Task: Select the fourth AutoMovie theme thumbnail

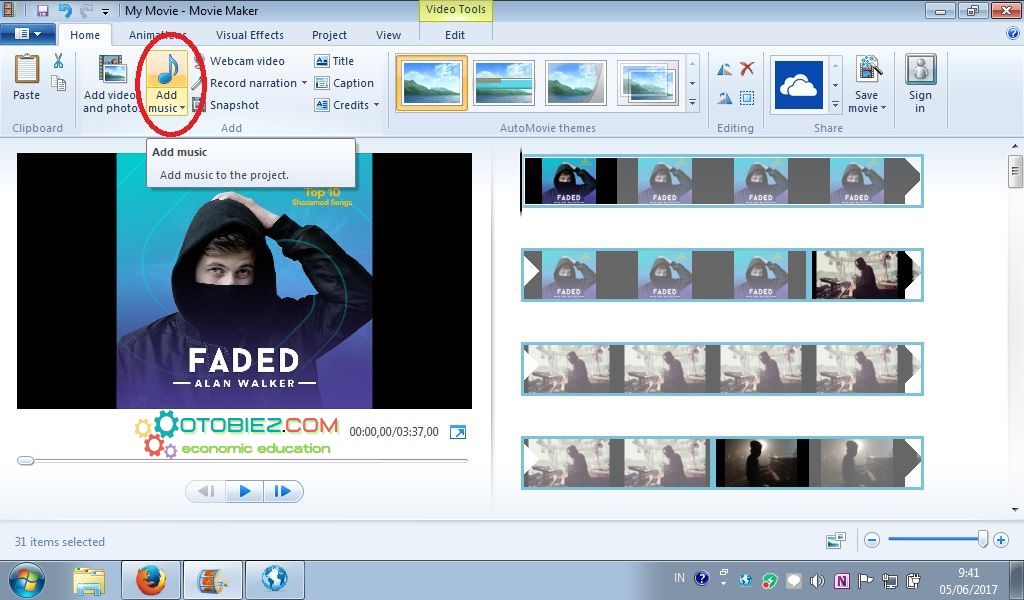Action: (x=648, y=83)
